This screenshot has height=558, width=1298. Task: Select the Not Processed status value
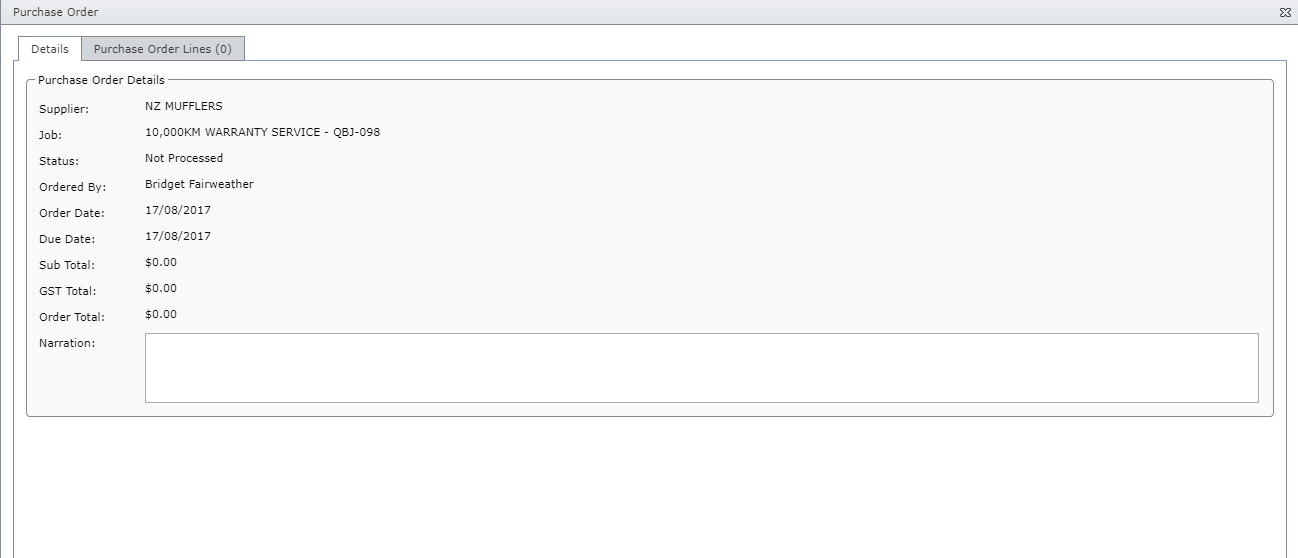point(184,158)
